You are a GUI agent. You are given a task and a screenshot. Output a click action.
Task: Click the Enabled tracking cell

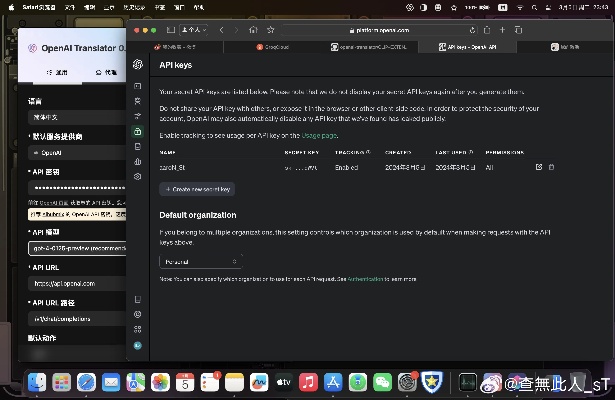click(x=346, y=167)
